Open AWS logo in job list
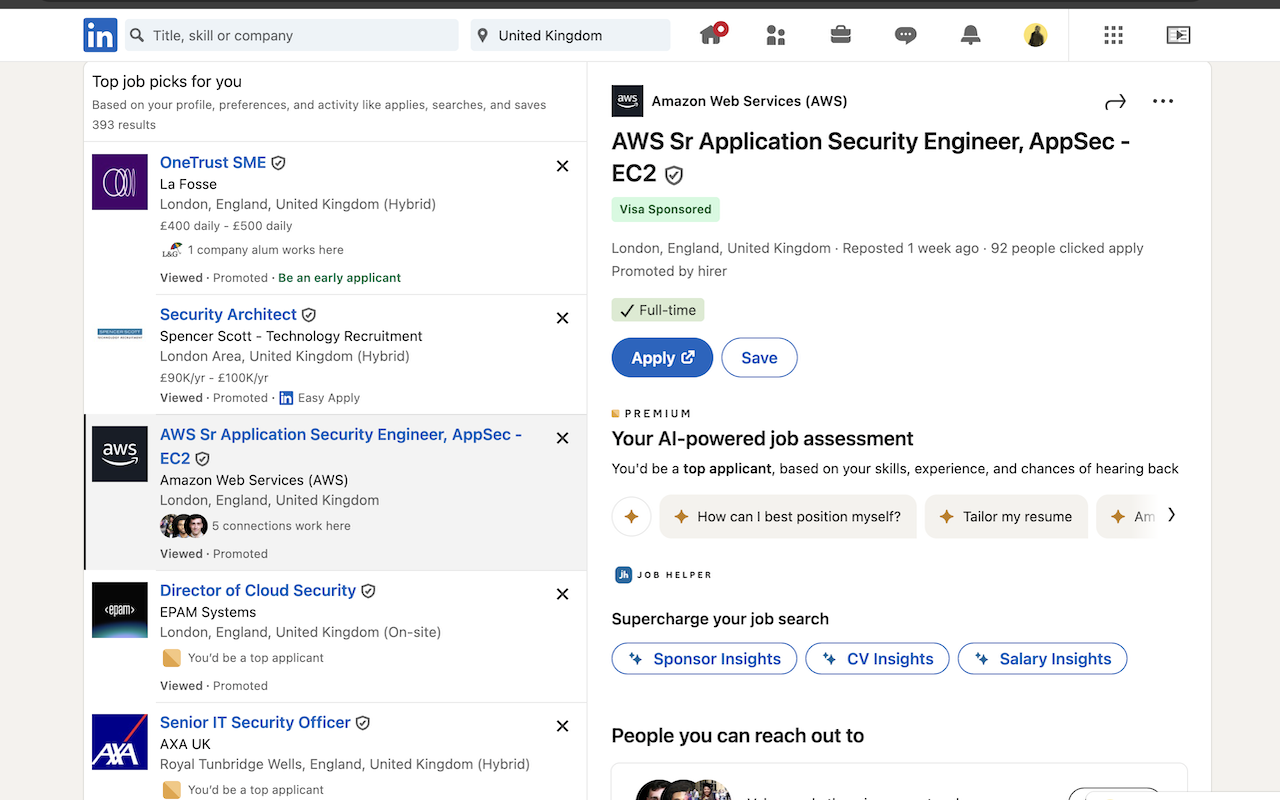 [120, 454]
